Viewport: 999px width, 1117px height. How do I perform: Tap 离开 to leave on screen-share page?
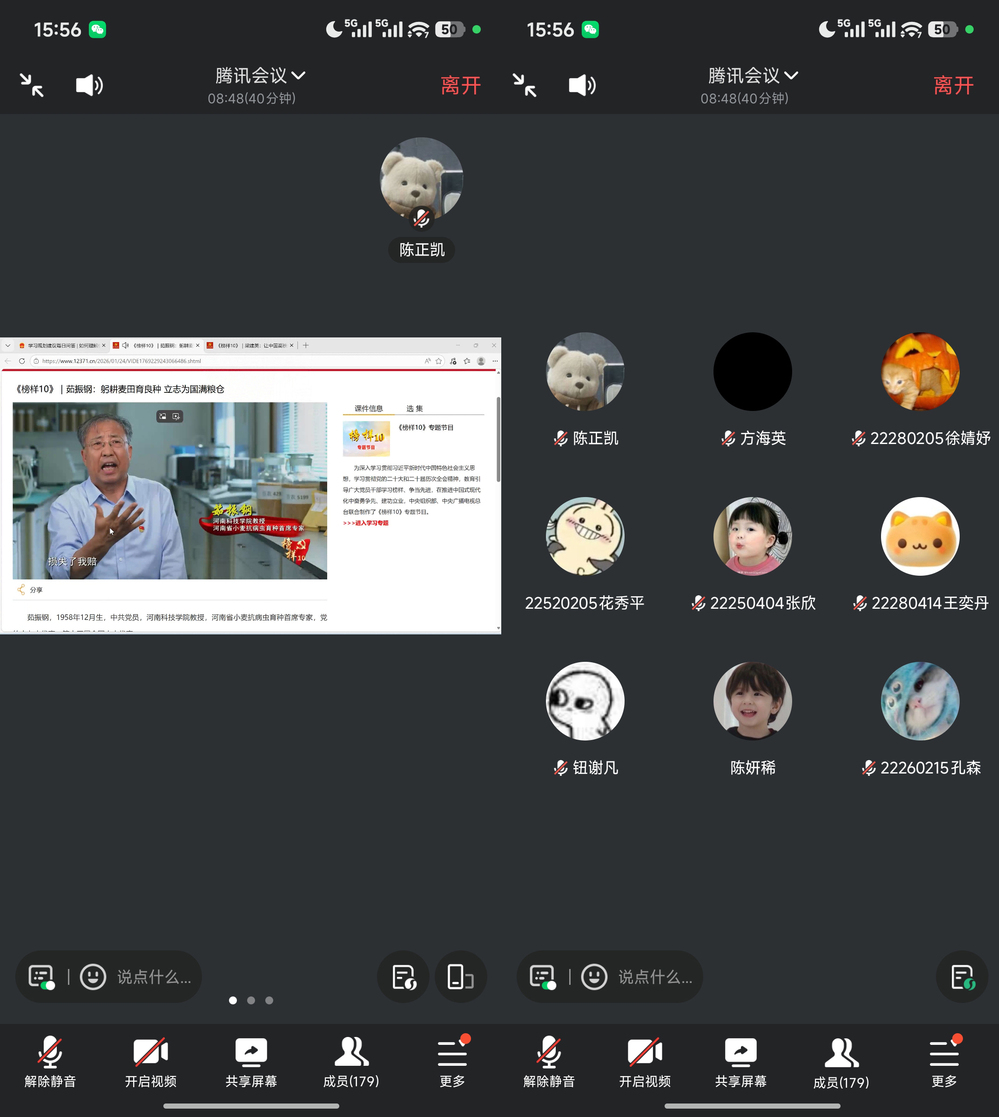point(460,86)
